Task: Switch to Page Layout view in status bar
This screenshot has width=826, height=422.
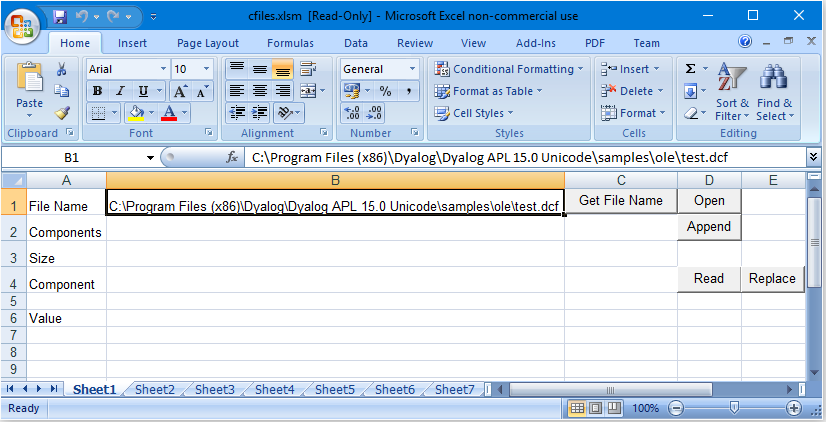Action: click(x=597, y=408)
